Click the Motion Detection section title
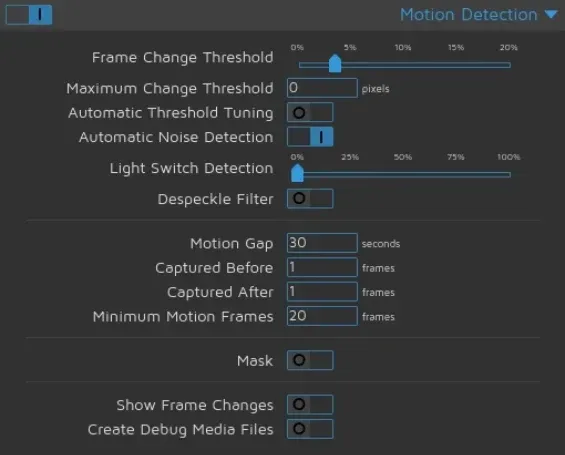 (x=468, y=15)
